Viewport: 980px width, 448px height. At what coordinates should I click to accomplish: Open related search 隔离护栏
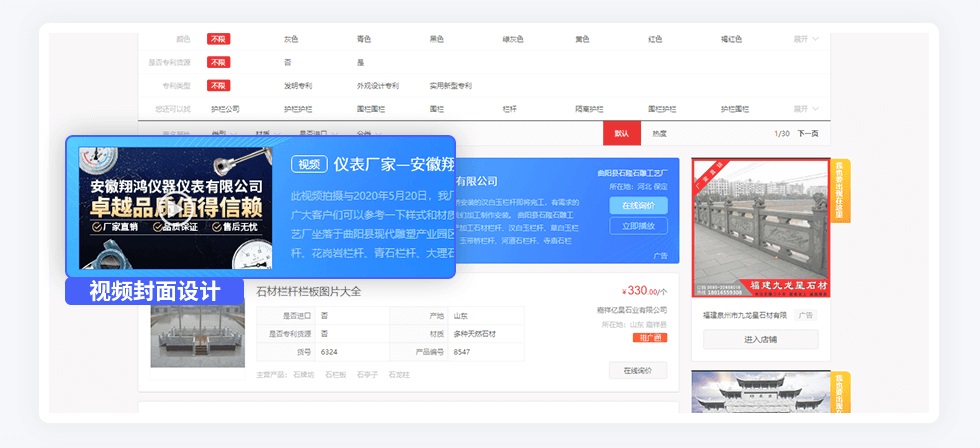pyautogui.click(x=589, y=109)
